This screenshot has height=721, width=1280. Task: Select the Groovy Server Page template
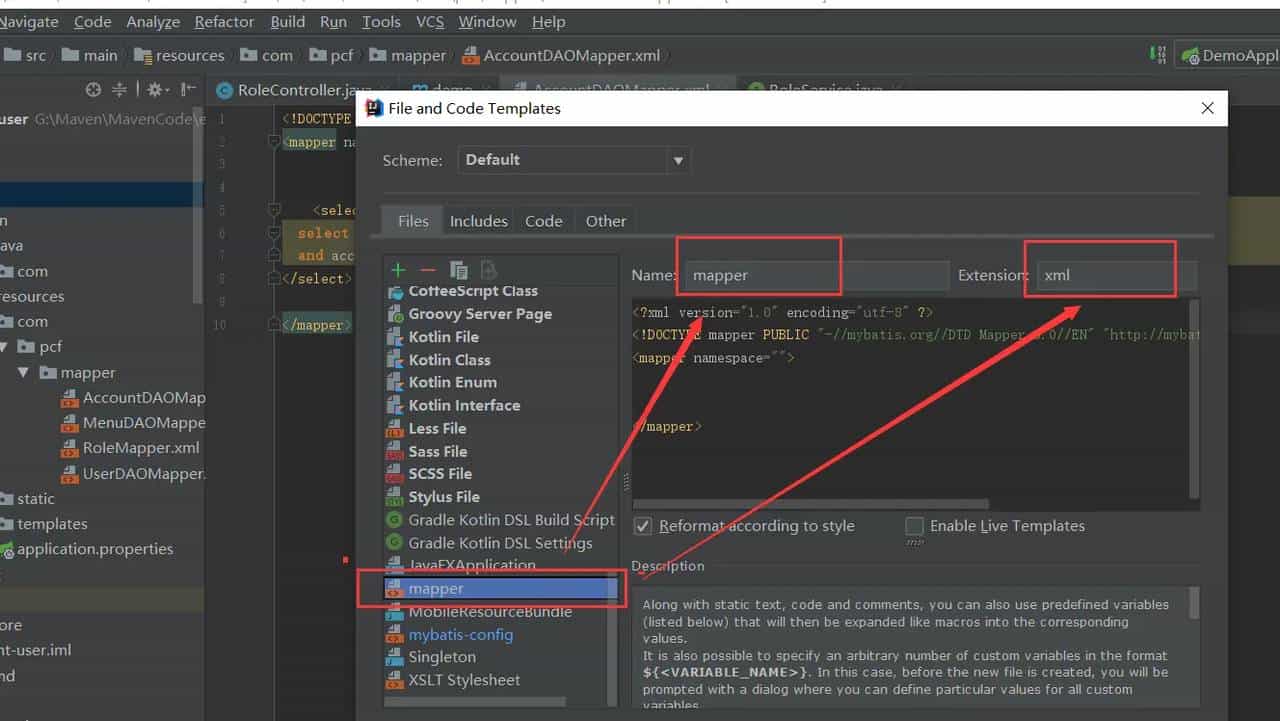480,314
